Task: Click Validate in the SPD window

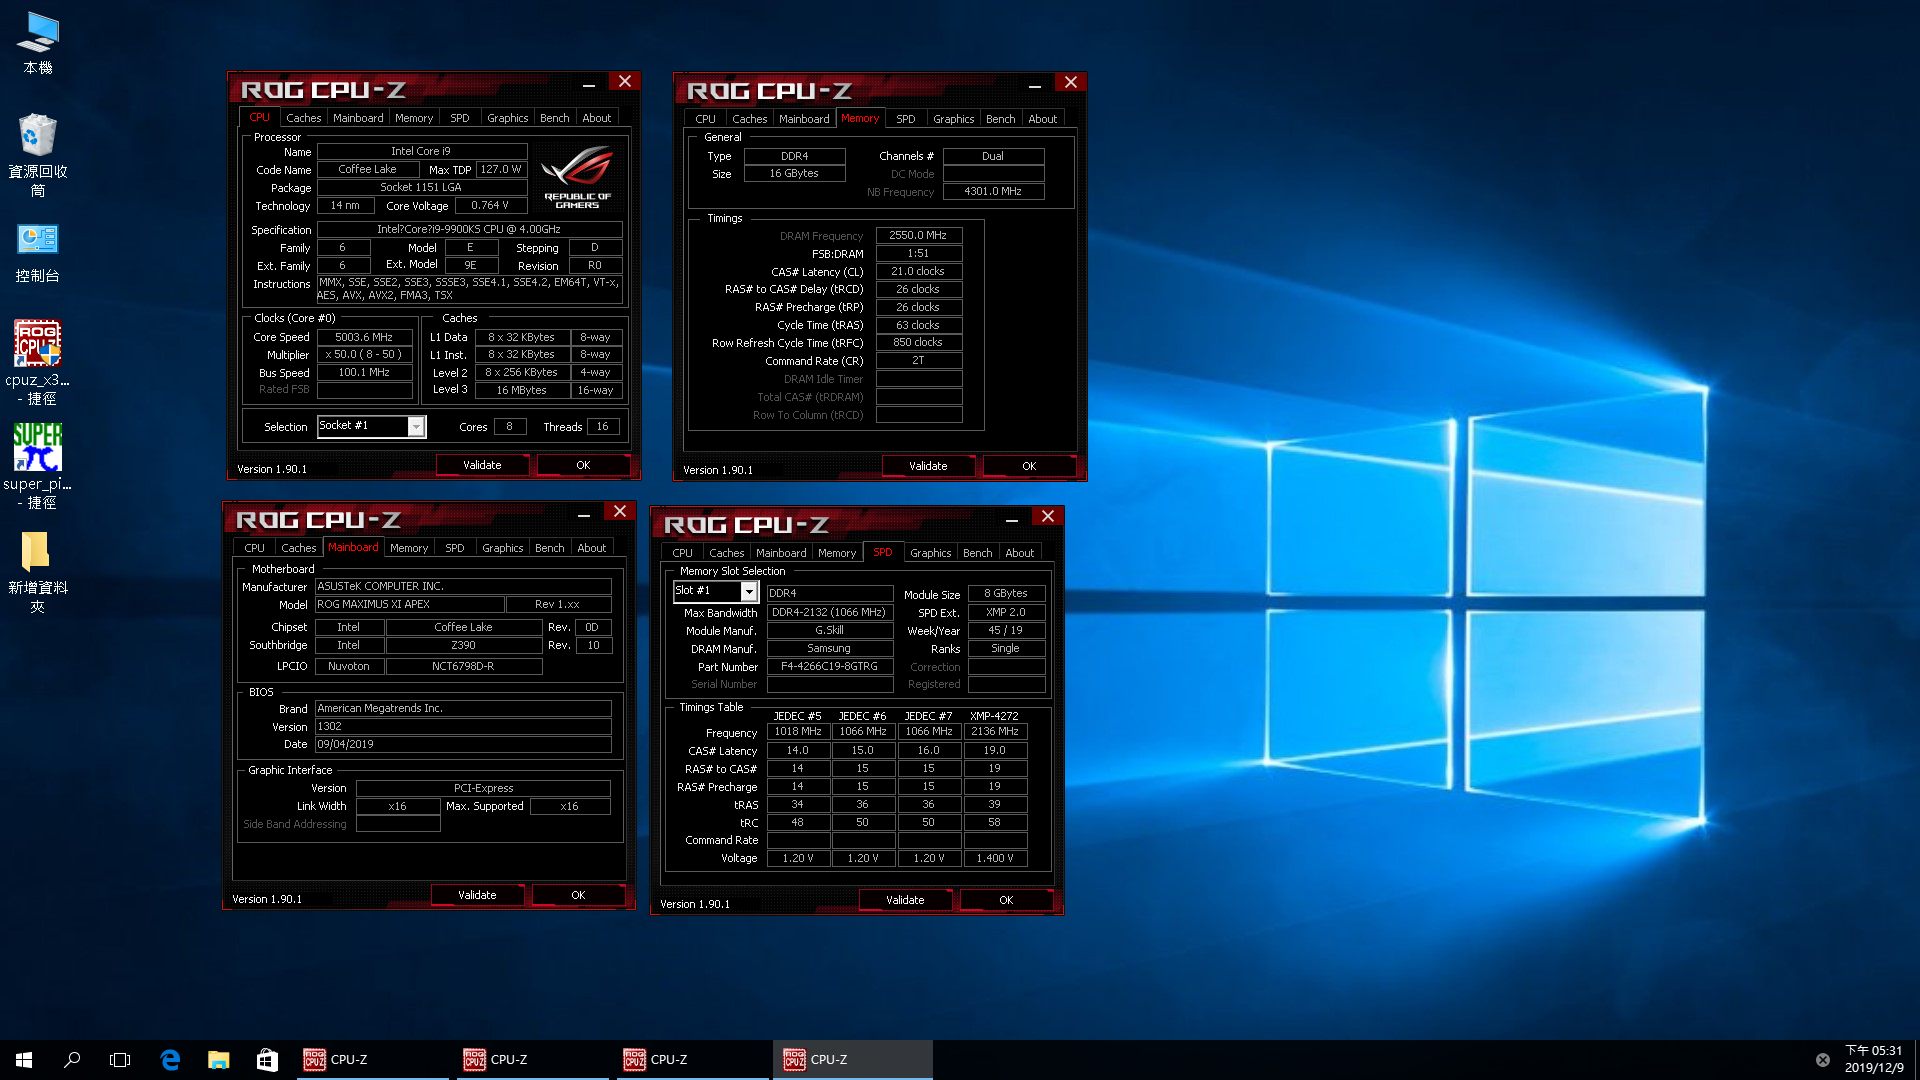Action: [x=905, y=900]
